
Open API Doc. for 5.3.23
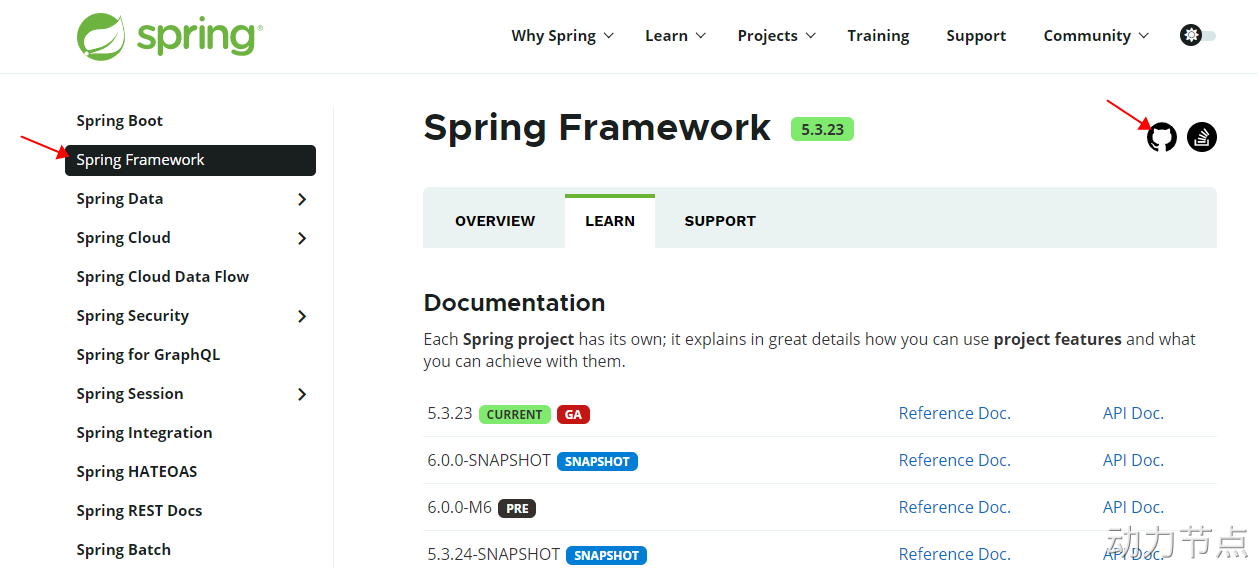(x=1133, y=413)
